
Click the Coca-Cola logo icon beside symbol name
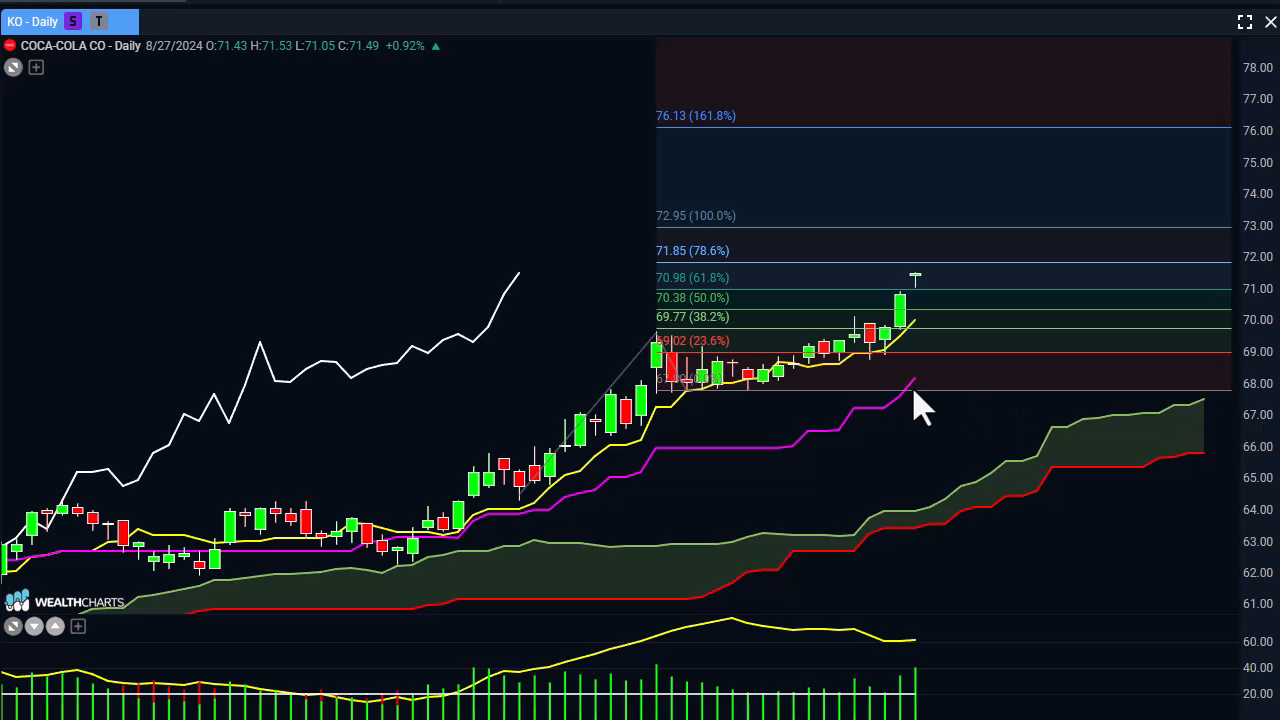point(10,46)
